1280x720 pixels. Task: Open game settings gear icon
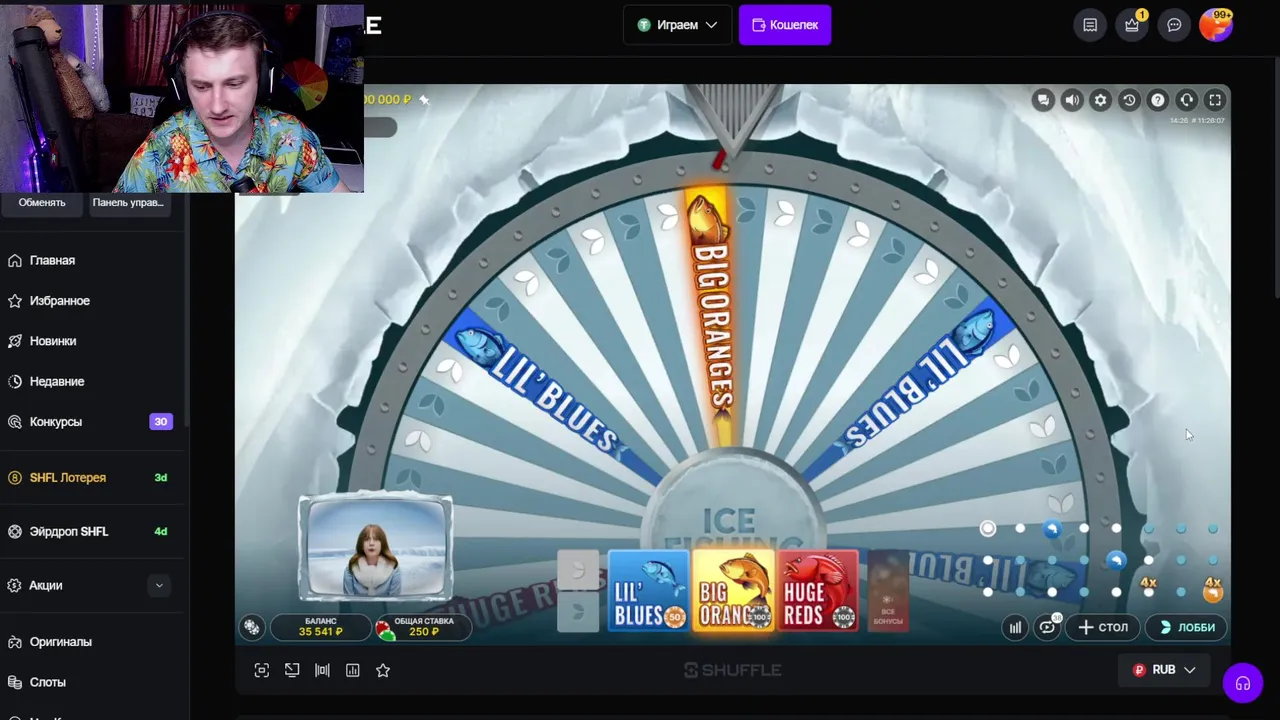pyautogui.click(x=1100, y=100)
